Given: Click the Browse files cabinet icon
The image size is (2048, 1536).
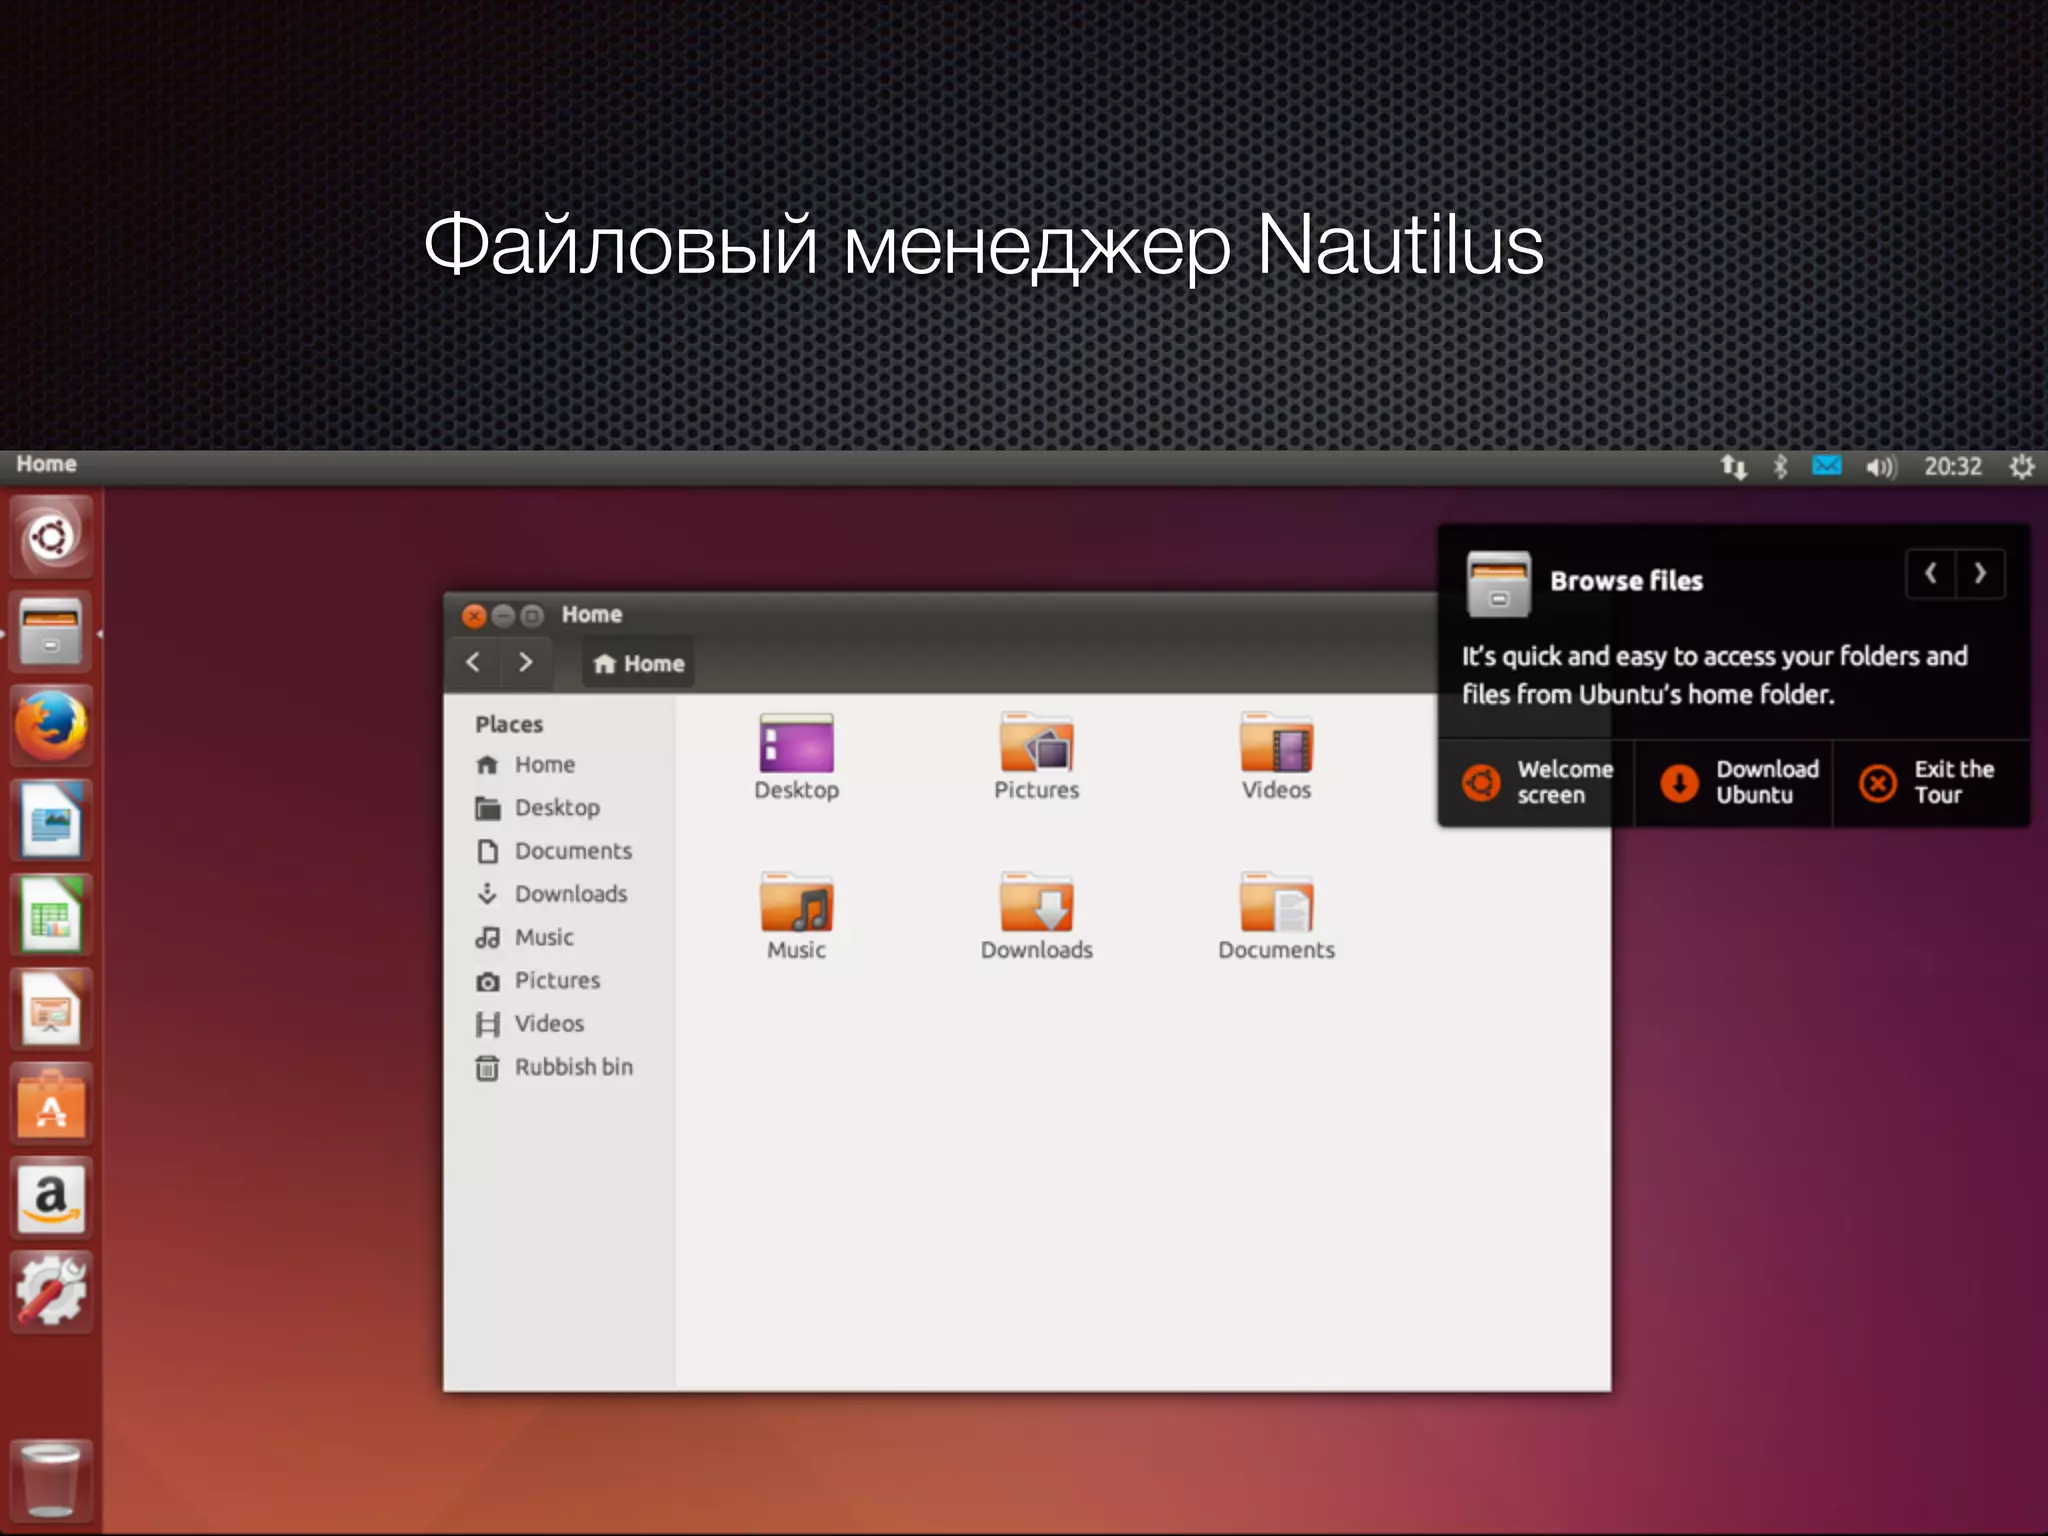Looking at the screenshot, I should pyautogui.click(x=1498, y=584).
